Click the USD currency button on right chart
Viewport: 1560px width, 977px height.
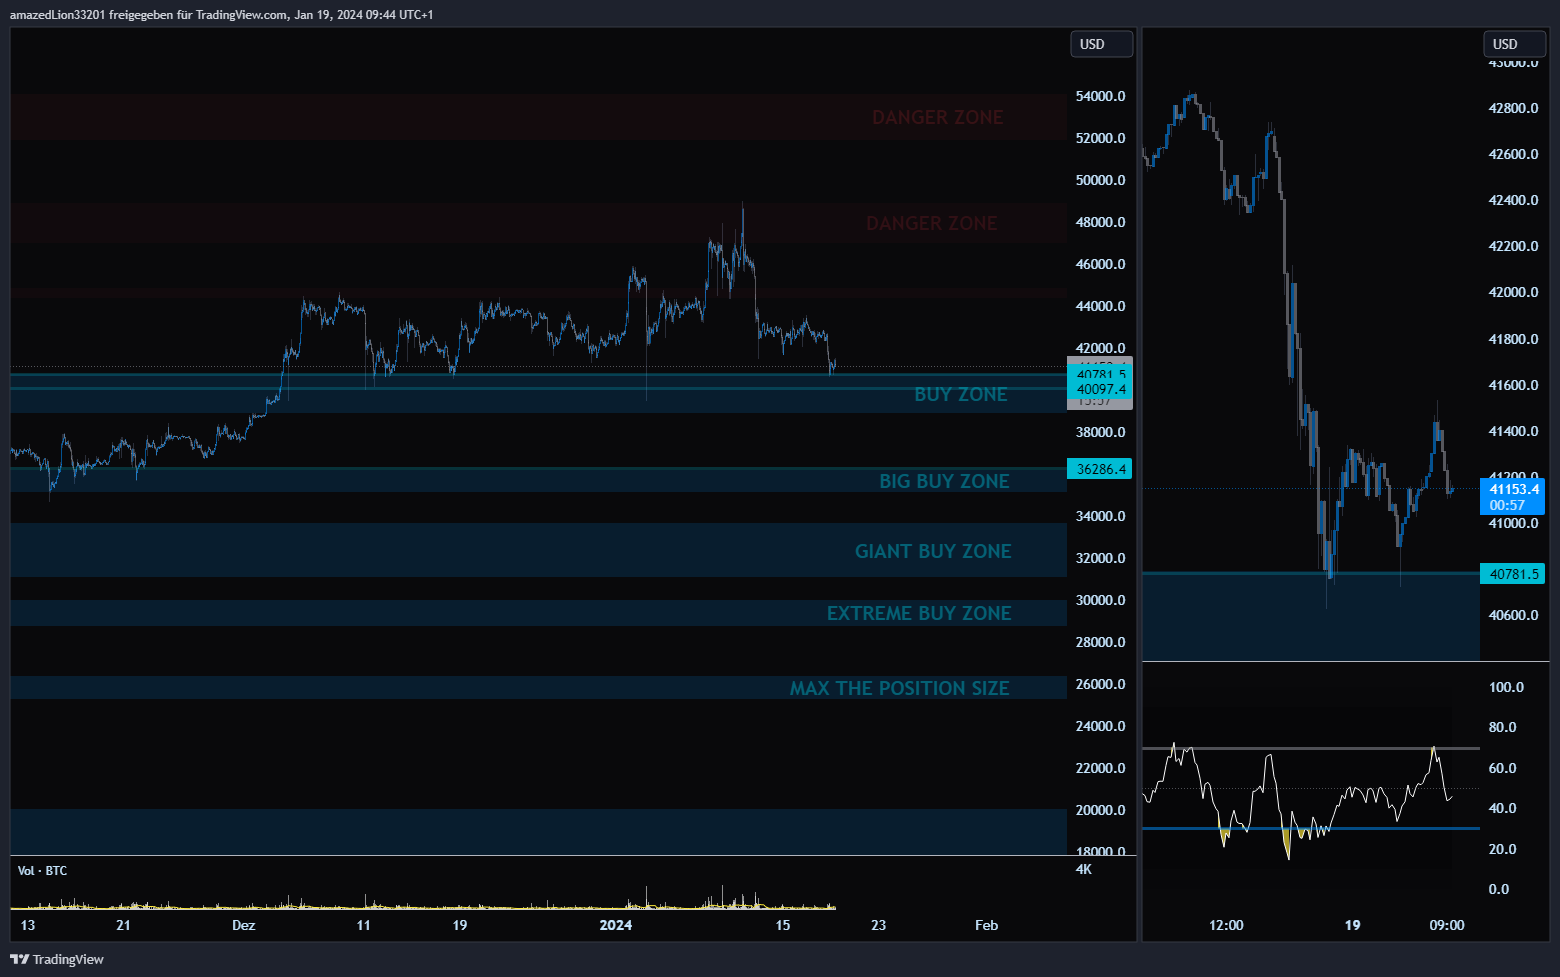coord(1514,44)
